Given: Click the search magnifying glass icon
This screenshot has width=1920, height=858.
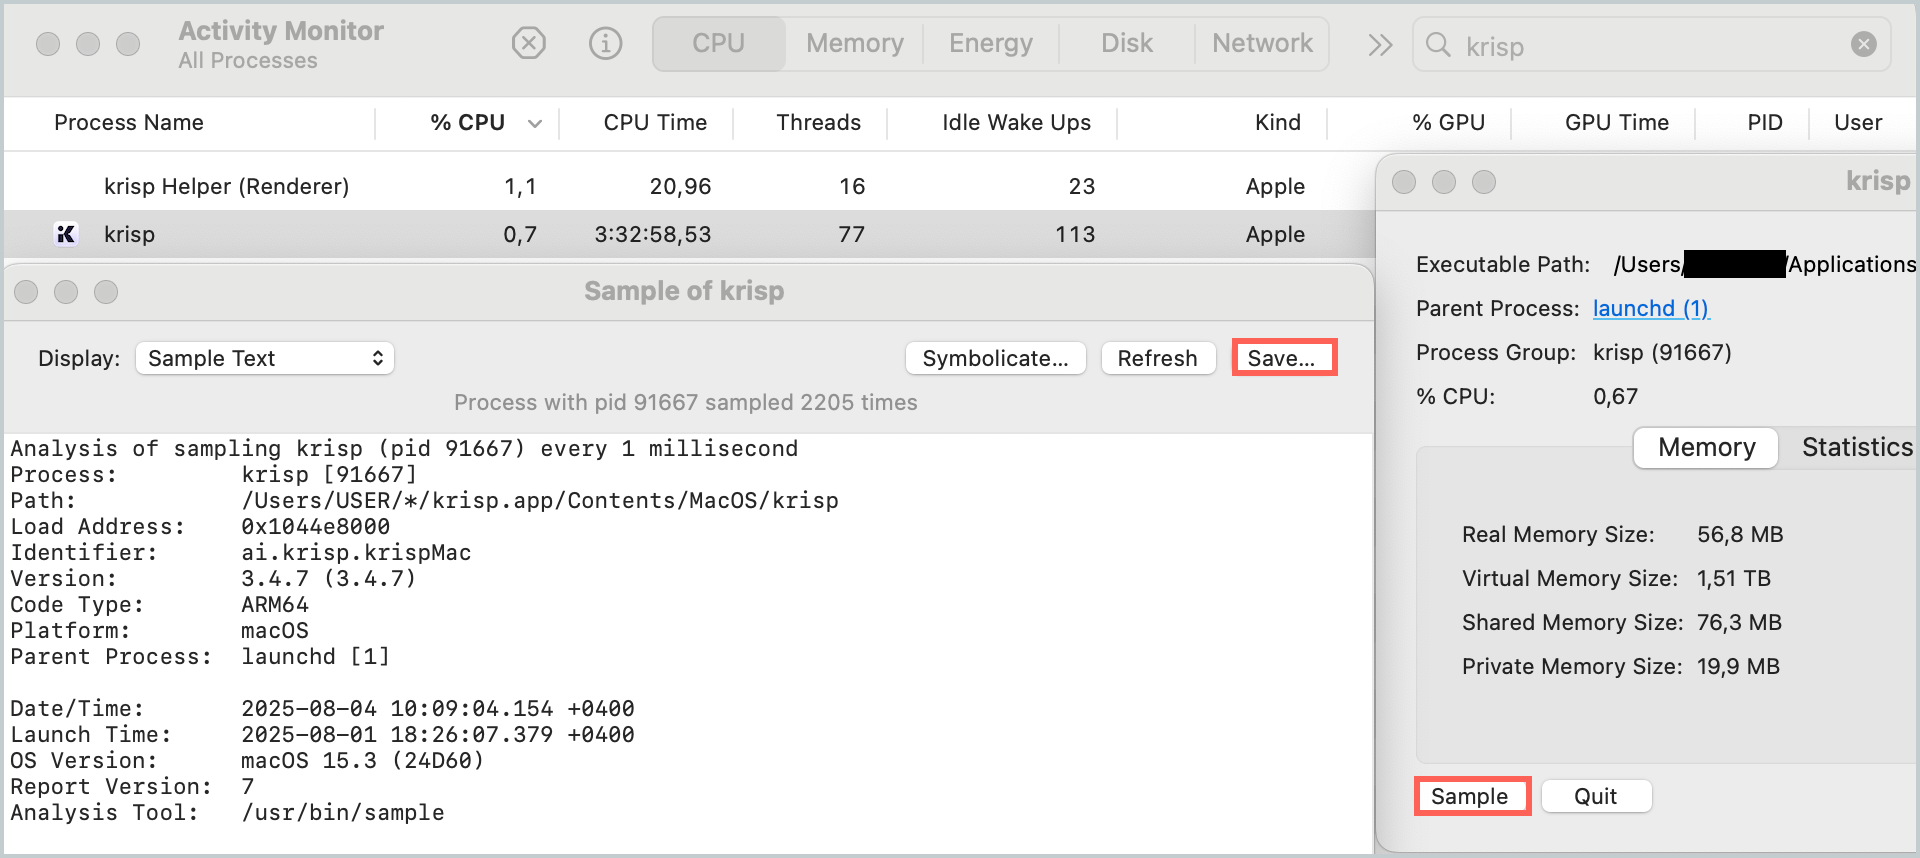Looking at the screenshot, I should tap(1438, 45).
